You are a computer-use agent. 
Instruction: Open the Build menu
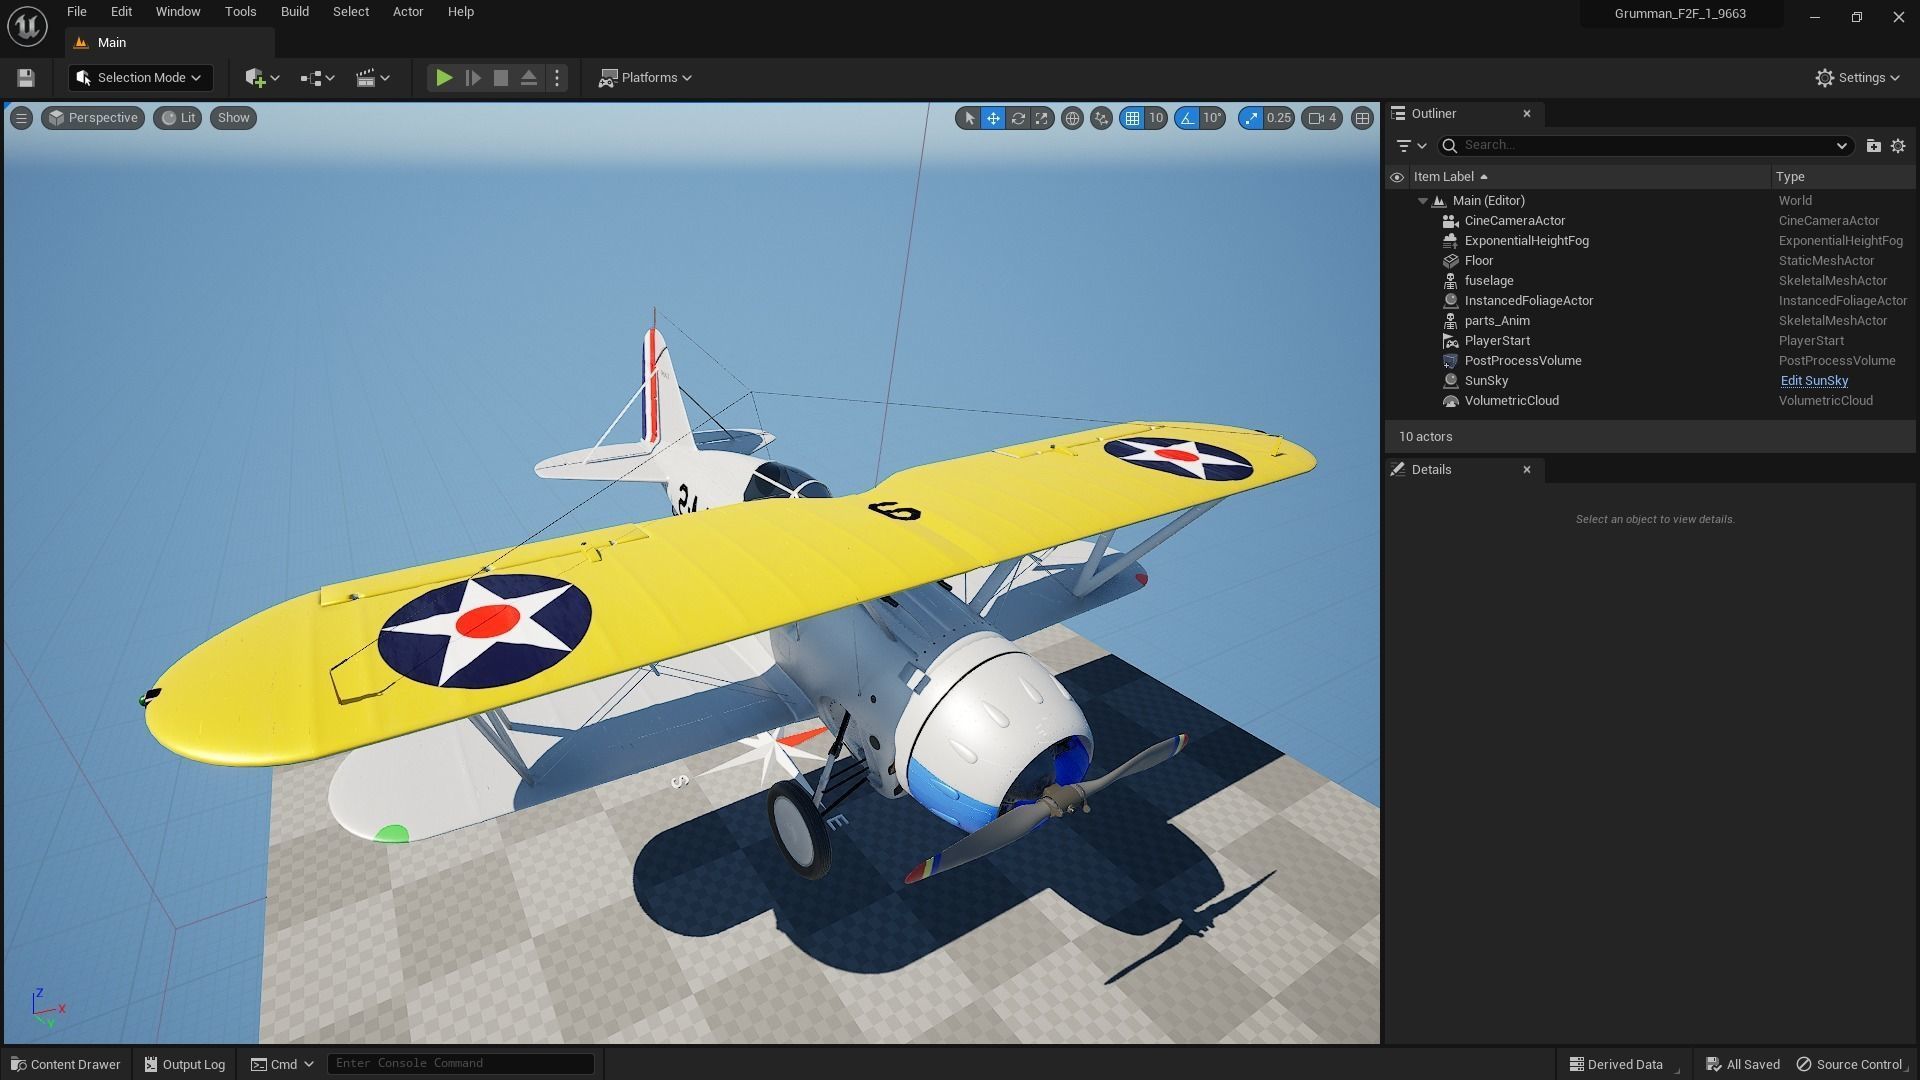pyautogui.click(x=295, y=12)
